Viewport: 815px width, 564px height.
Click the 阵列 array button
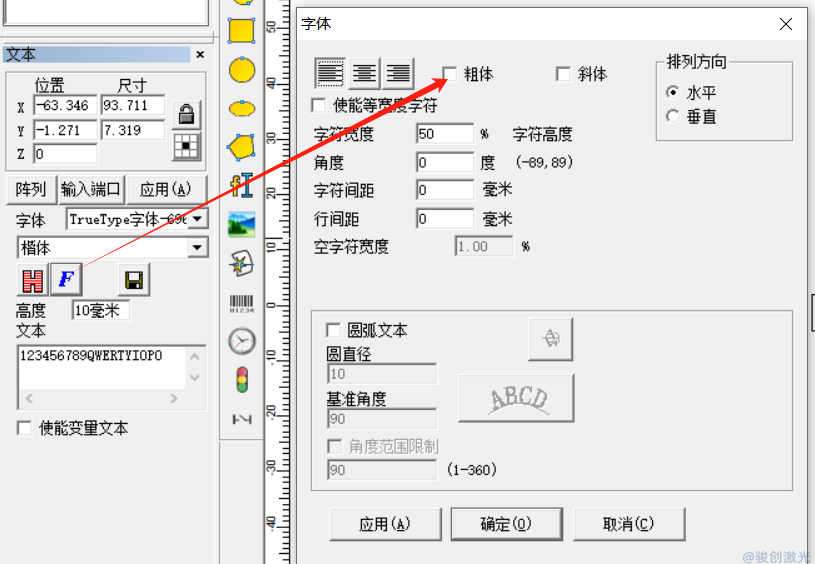click(31, 189)
